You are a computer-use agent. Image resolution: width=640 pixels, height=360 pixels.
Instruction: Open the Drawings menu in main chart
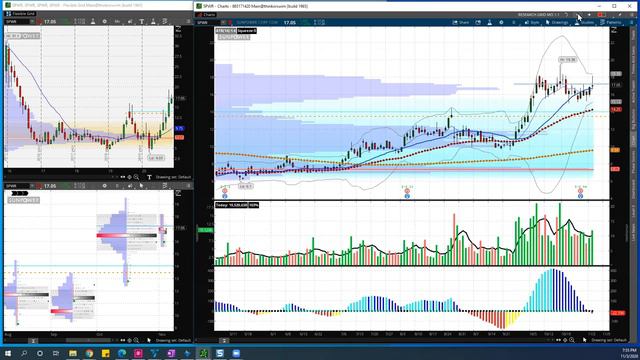coord(557,22)
